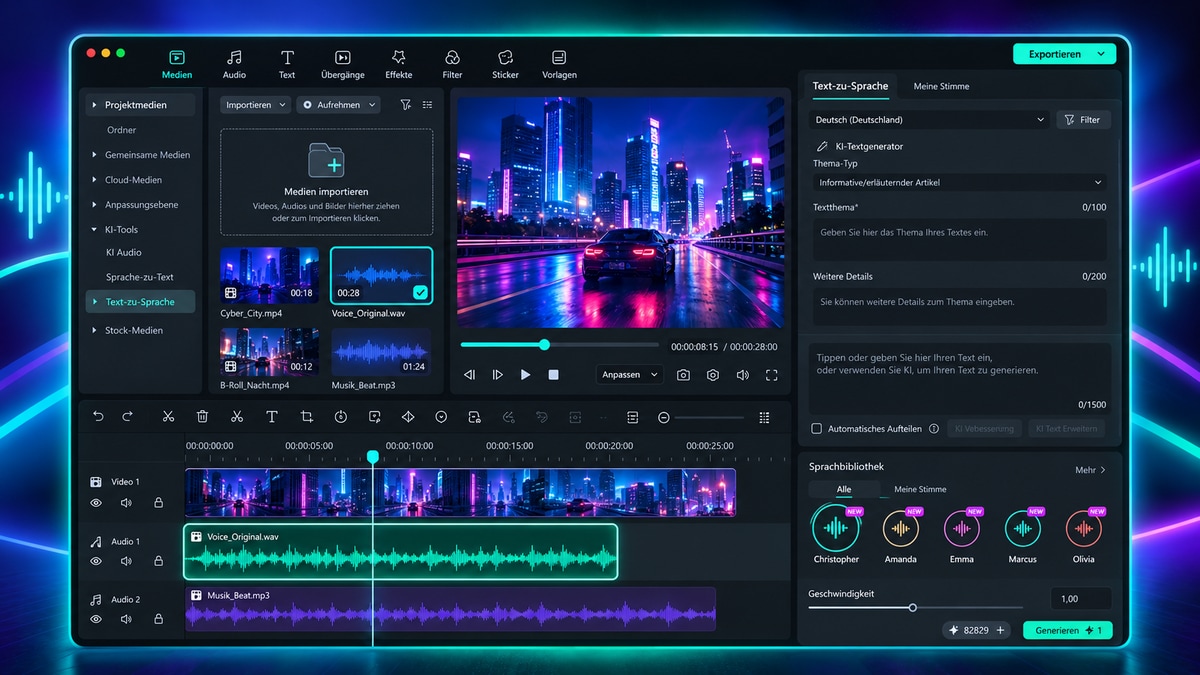Click the grid dots icon at timeline toolbar end
Screen dimensions: 1200x675
(764, 417)
